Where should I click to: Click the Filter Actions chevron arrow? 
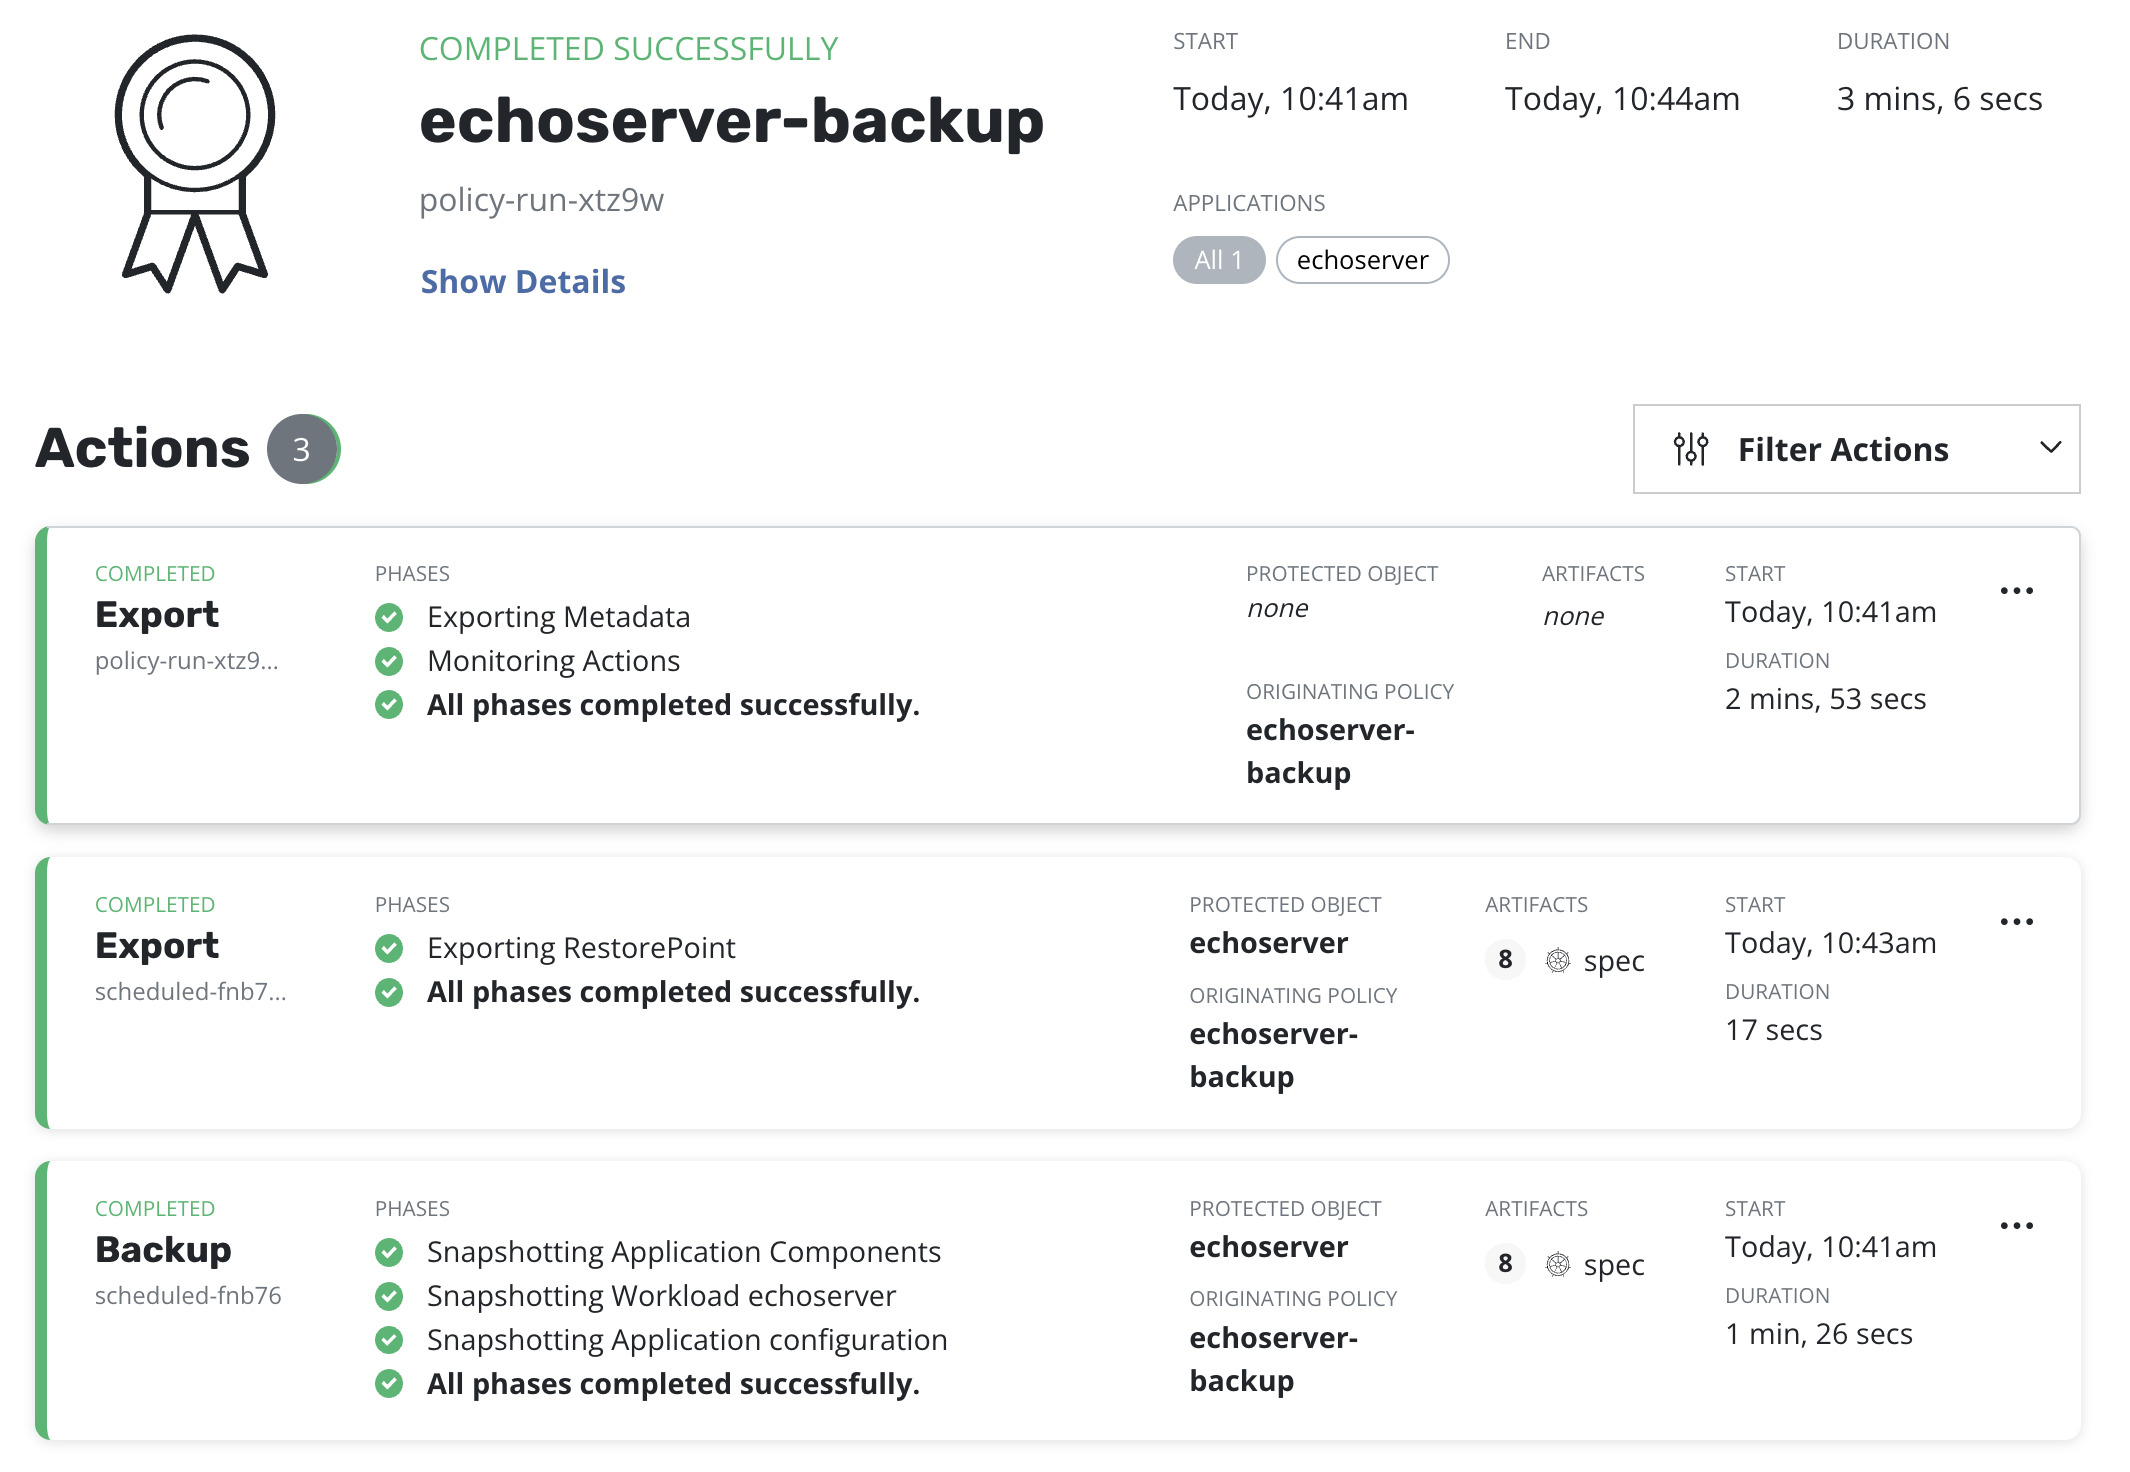coord(2050,448)
